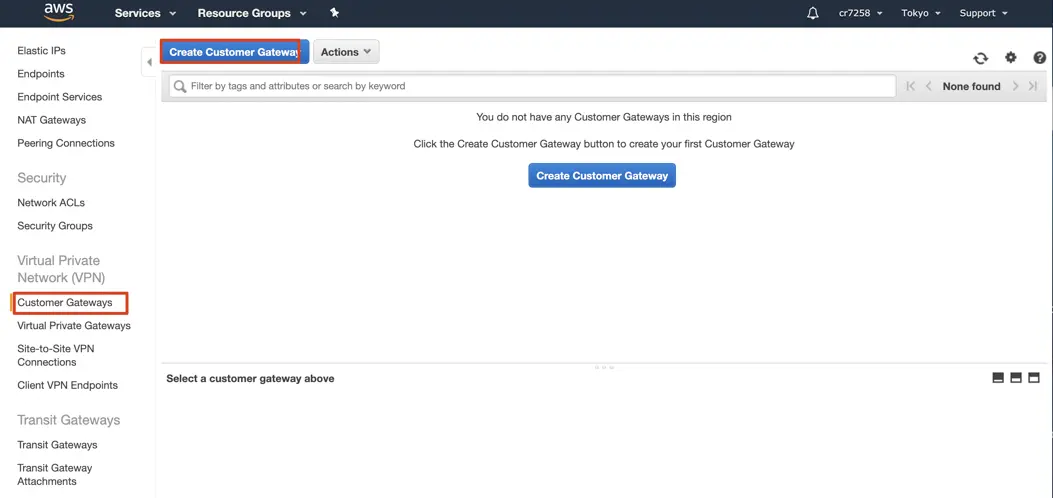This screenshot has width=1053, height=498.
Task: Open the notifications bell
Action: tap(813, 13)
